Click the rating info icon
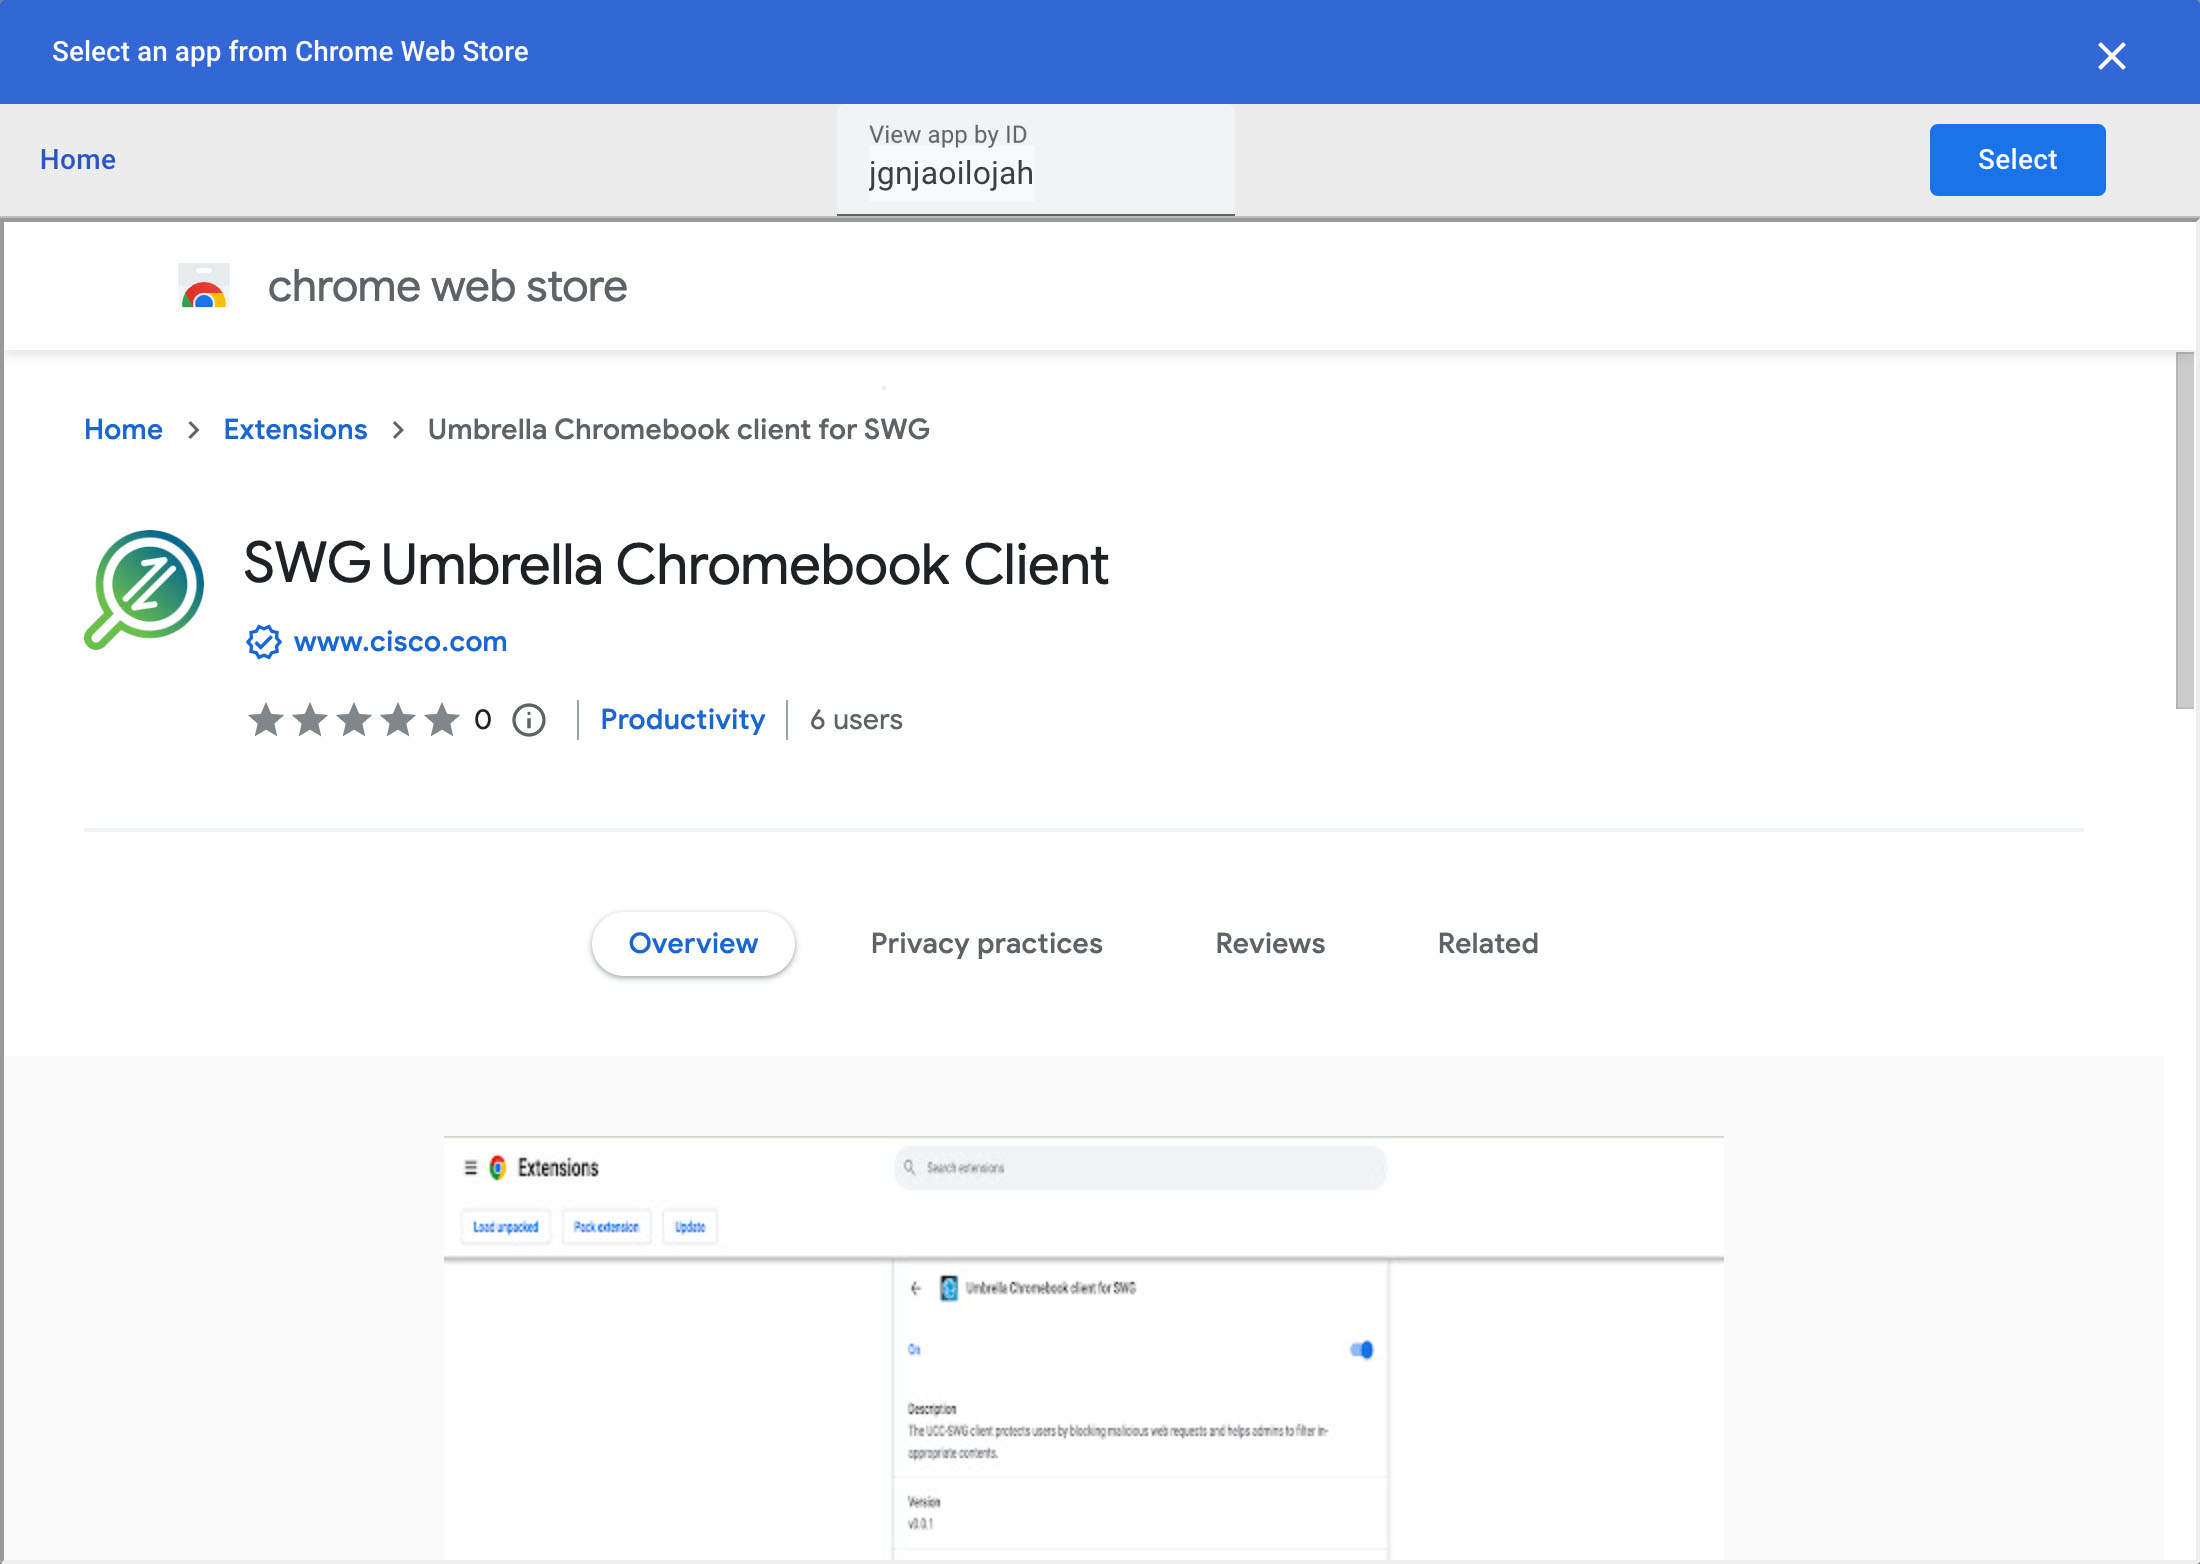Image resolution: width=2200 pixels, height=1564 pixels. click(529, 720)
